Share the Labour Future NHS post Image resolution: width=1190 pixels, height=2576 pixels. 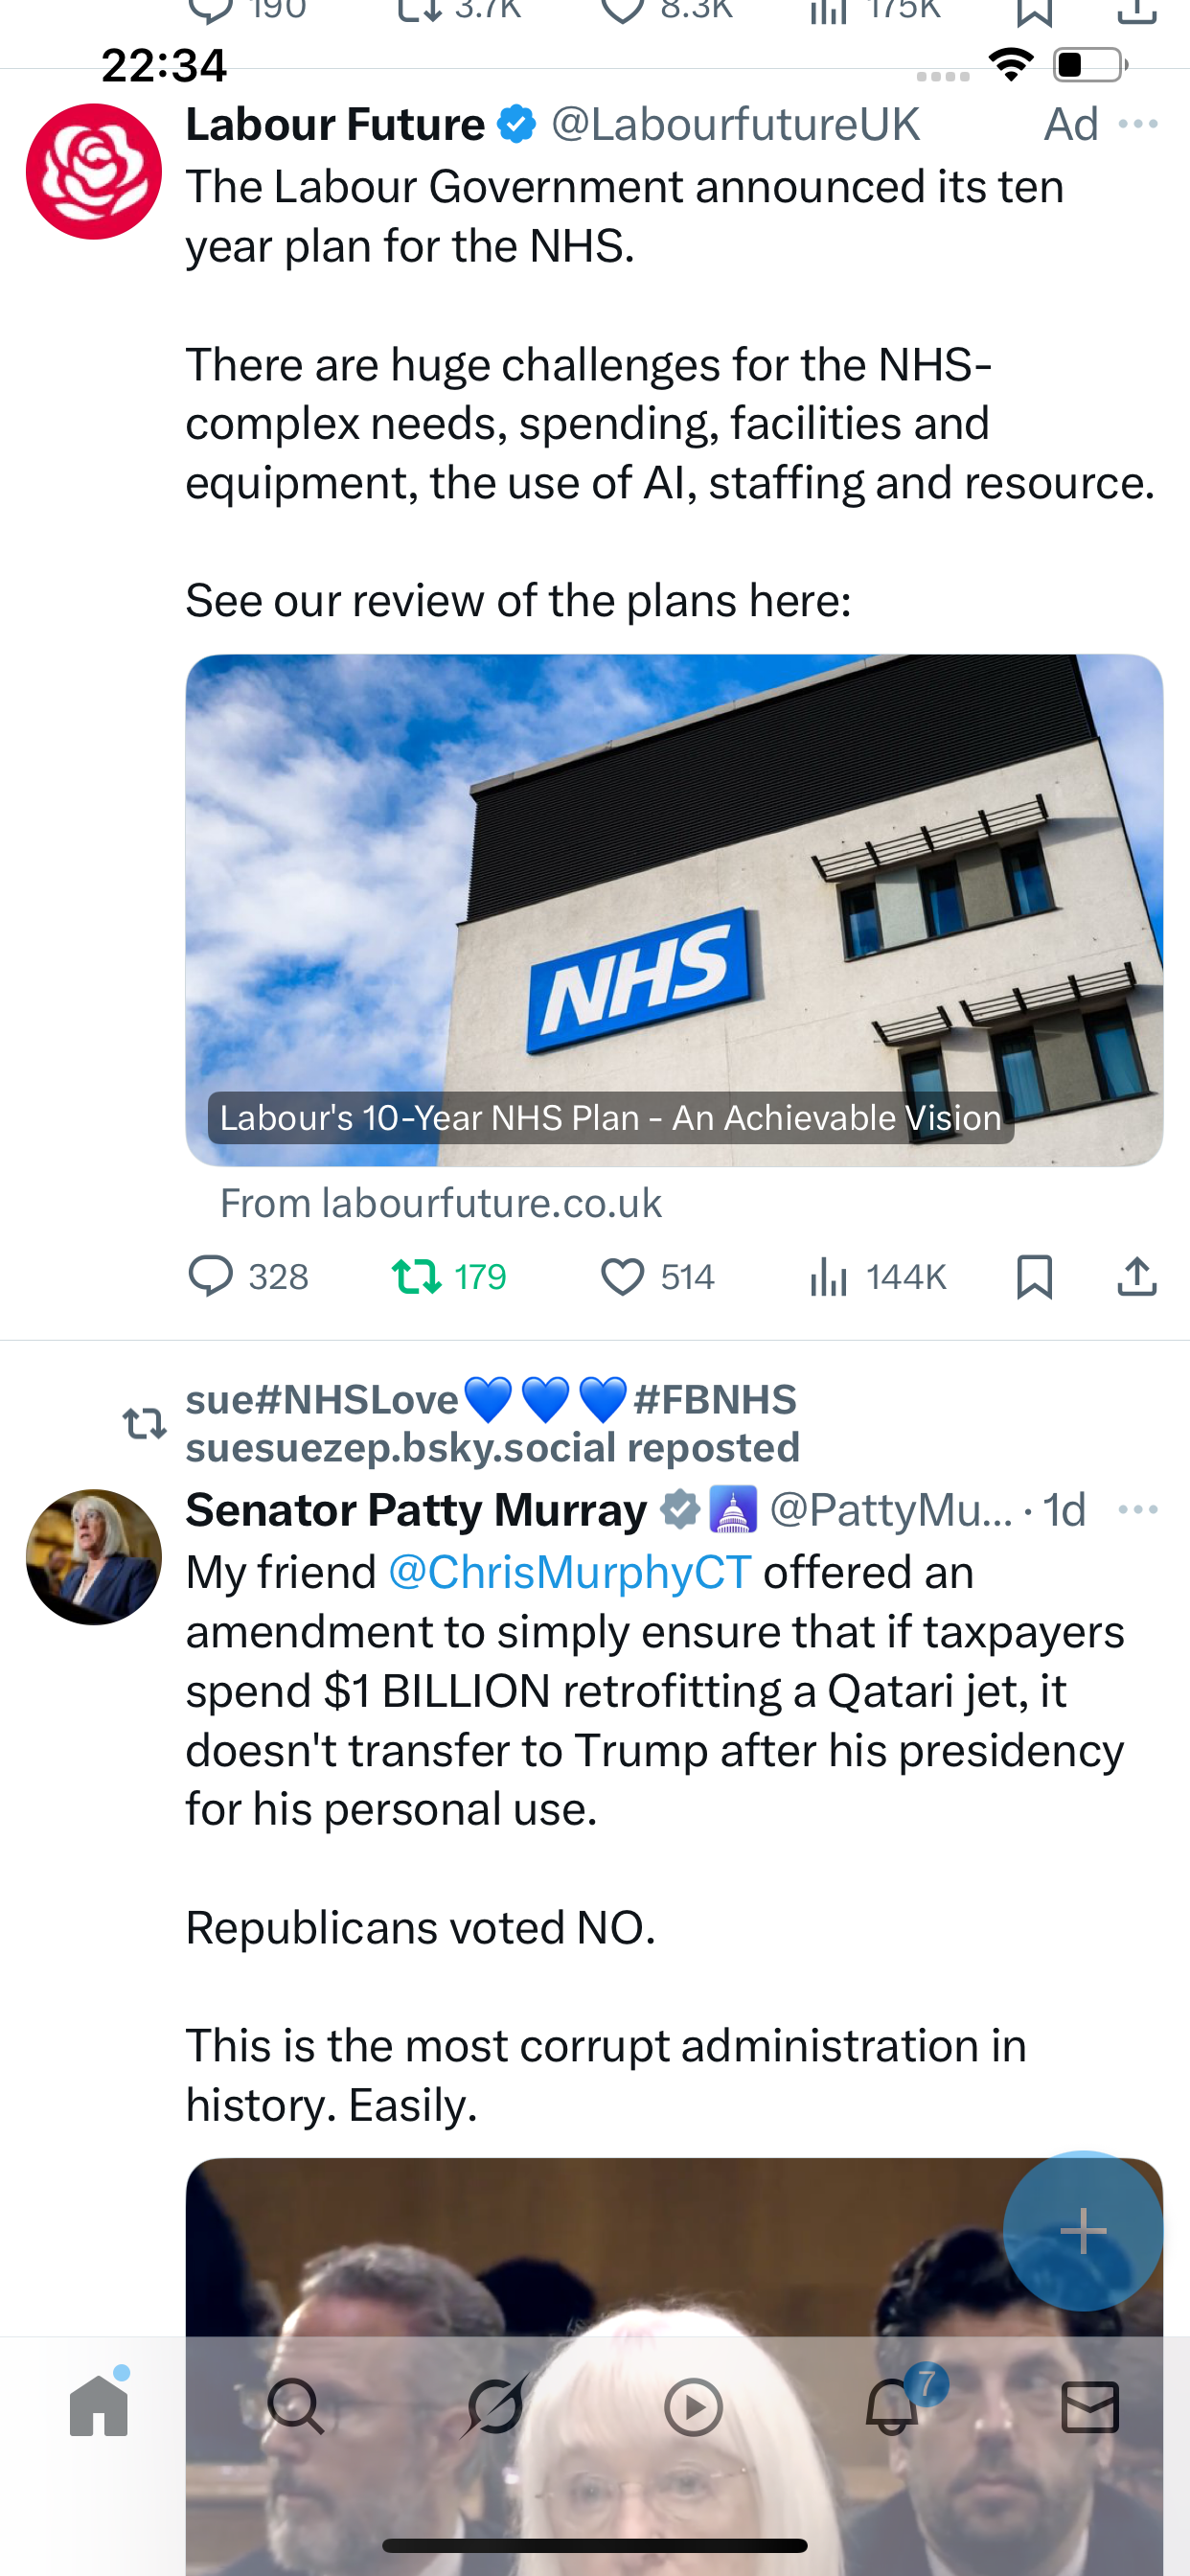pos(1137,1277)
